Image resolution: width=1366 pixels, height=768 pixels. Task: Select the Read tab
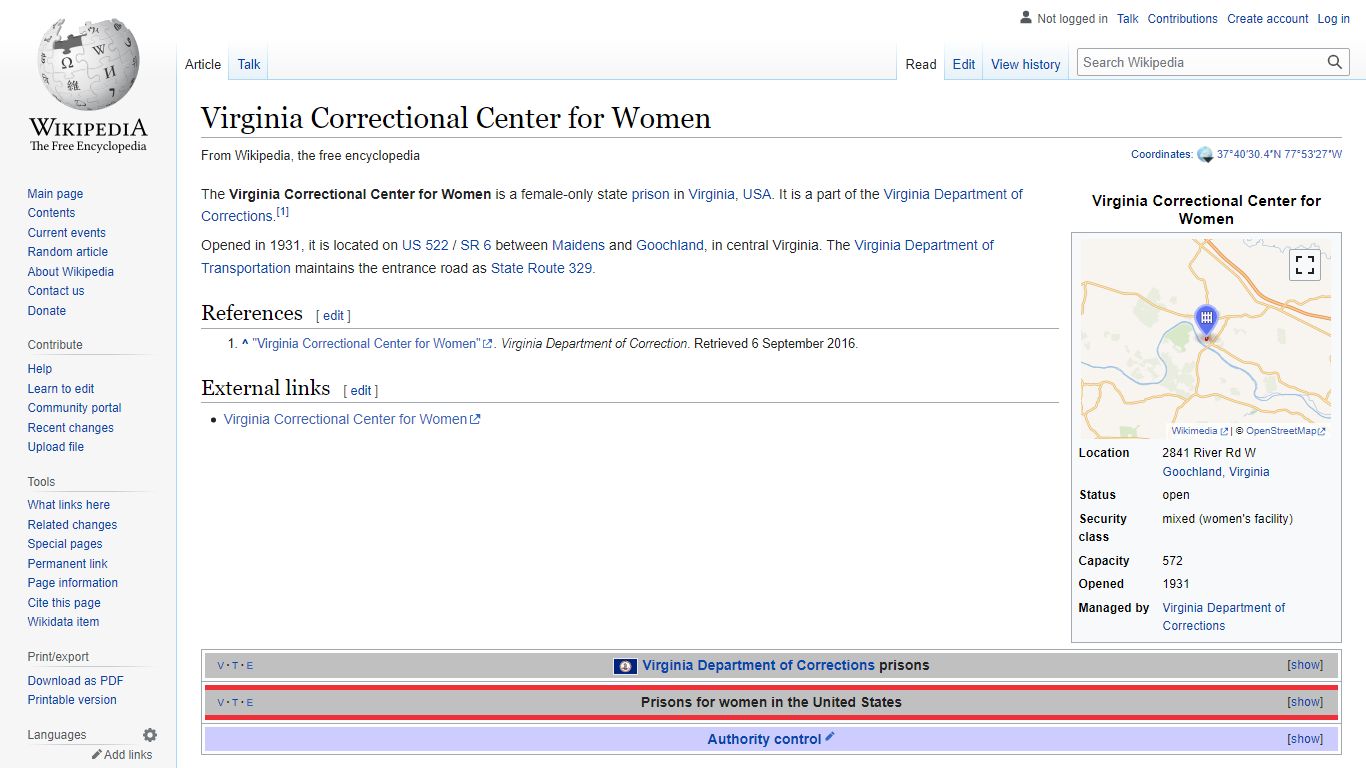click(x=921, y=64)
